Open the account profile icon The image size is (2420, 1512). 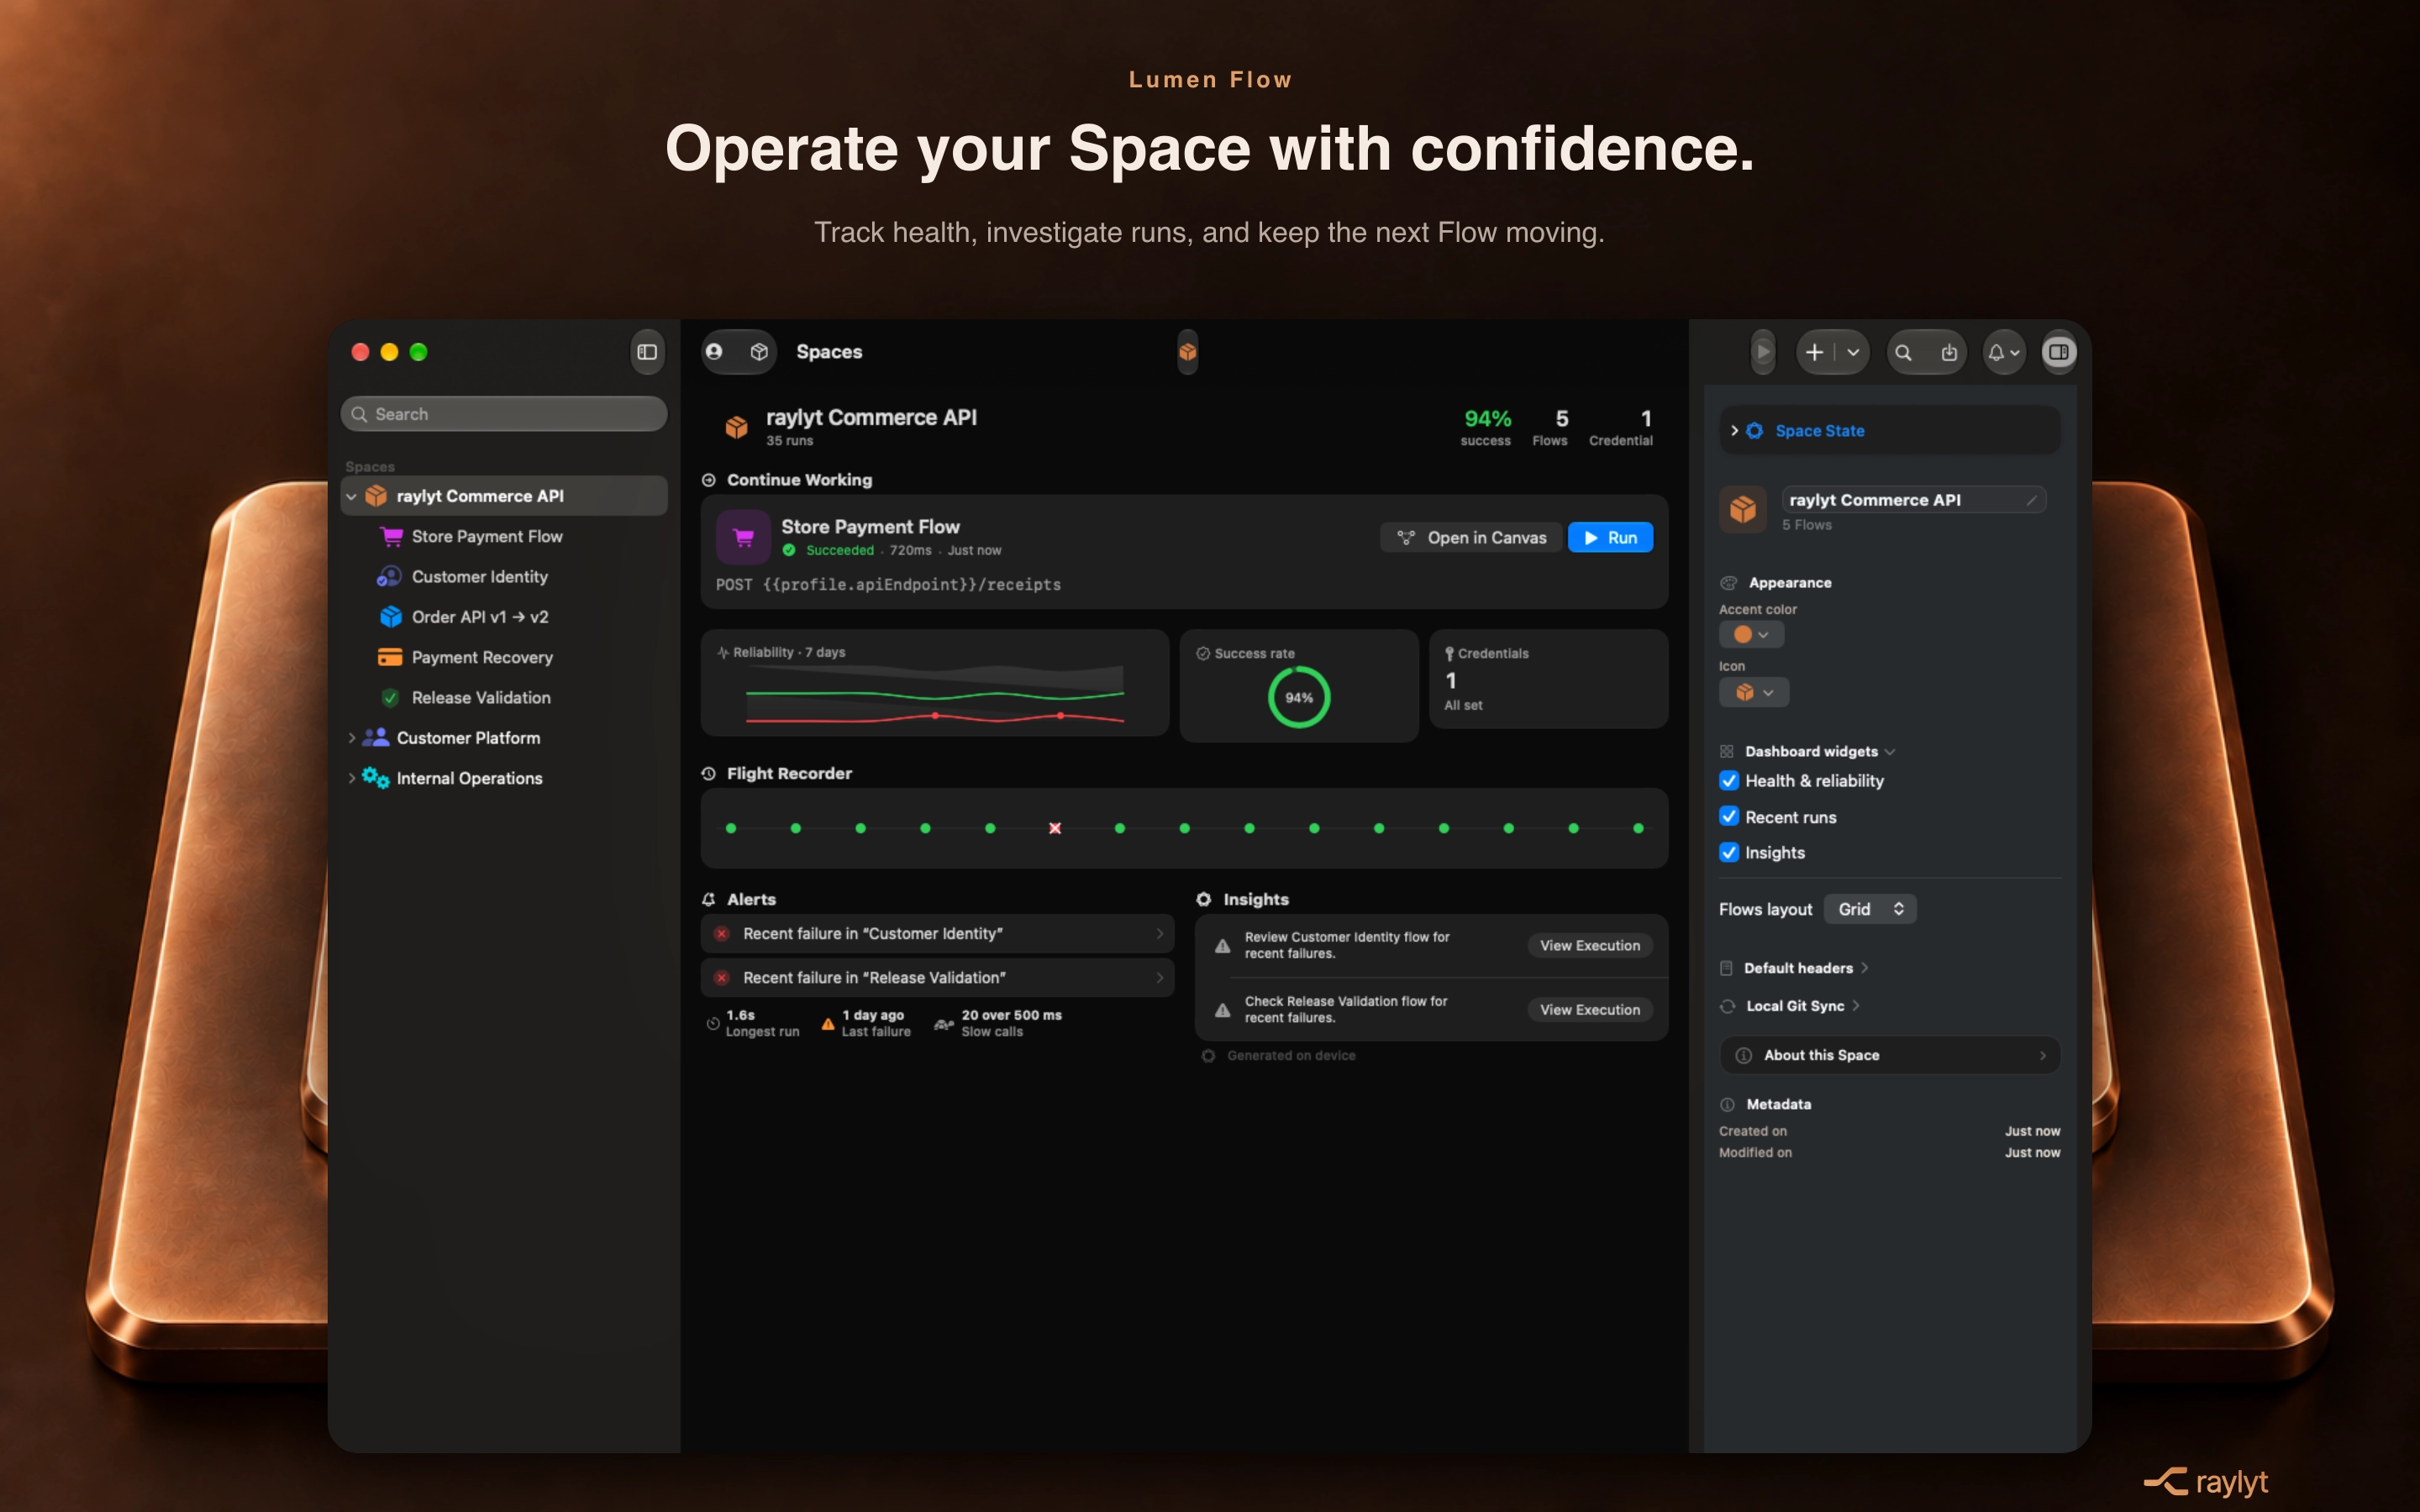click(x=714, y=352)
